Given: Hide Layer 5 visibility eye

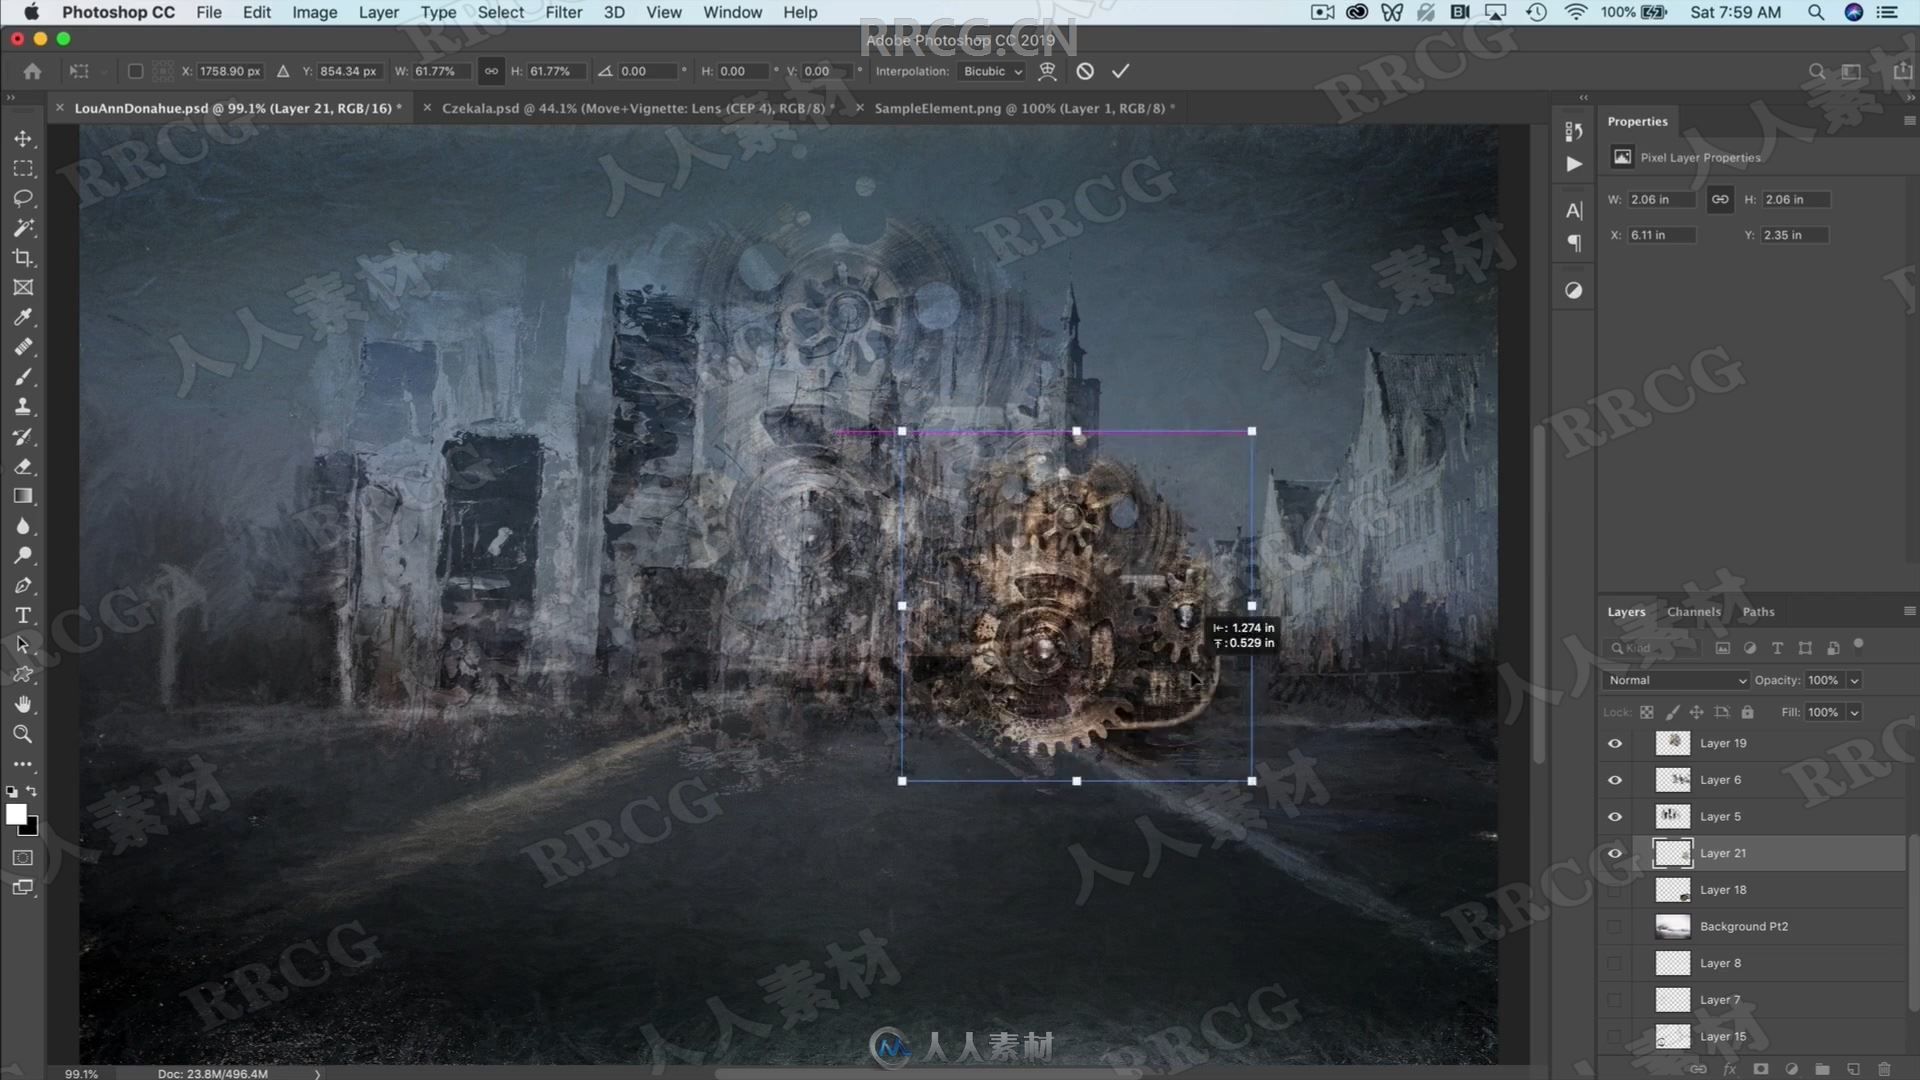Looking at the screenshot, I should click(1615, 817).
